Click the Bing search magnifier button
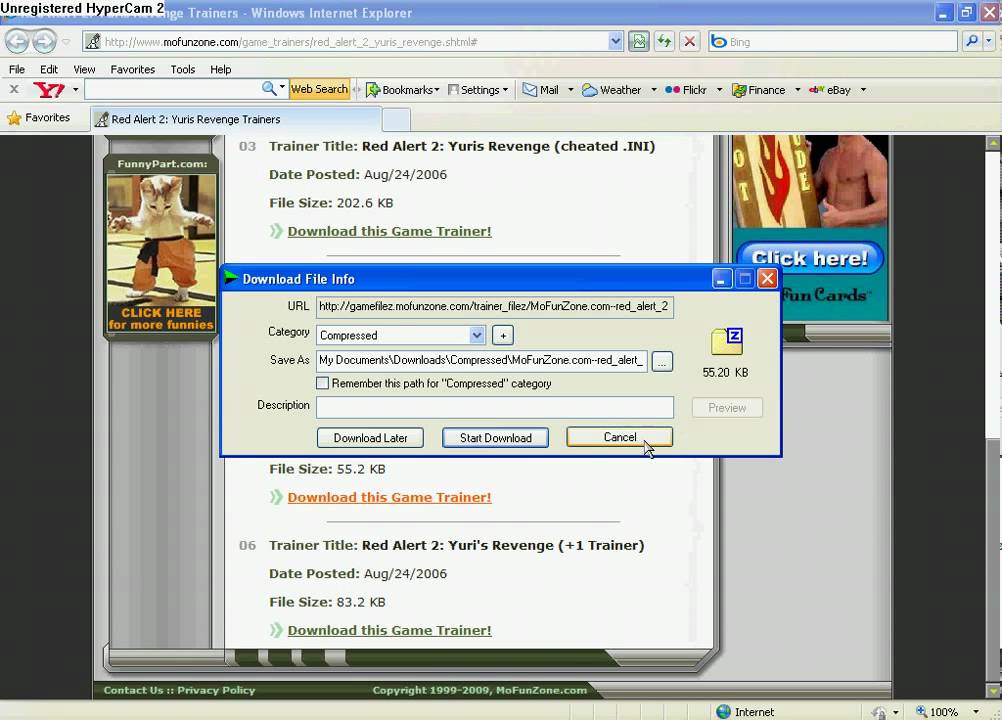The width and height of the screenshot is (1002, 720). click(972, 42)
